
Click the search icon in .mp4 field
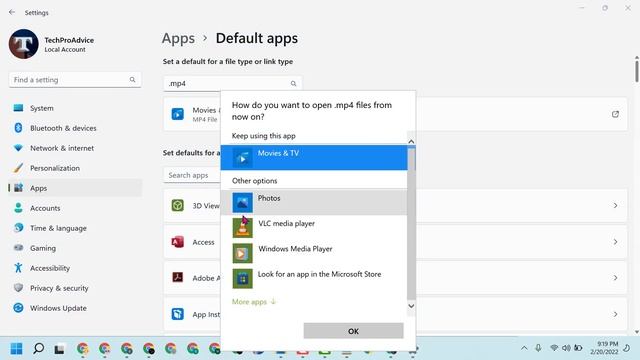pos(293,83)
